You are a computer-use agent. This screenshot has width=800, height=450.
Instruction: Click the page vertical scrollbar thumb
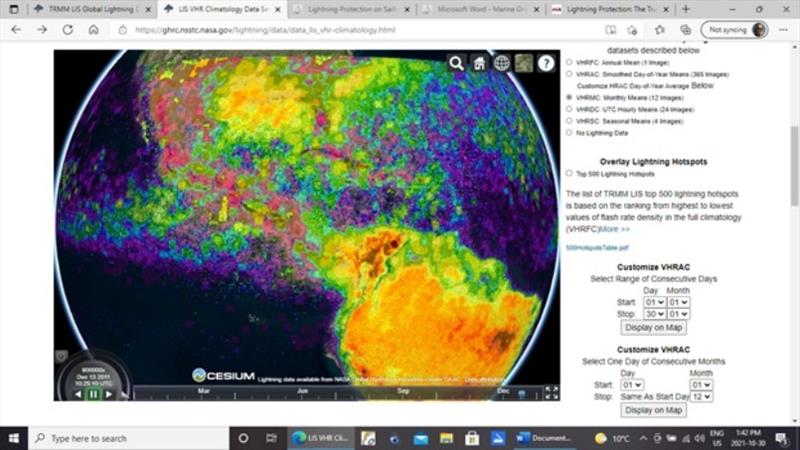point(794,166)
